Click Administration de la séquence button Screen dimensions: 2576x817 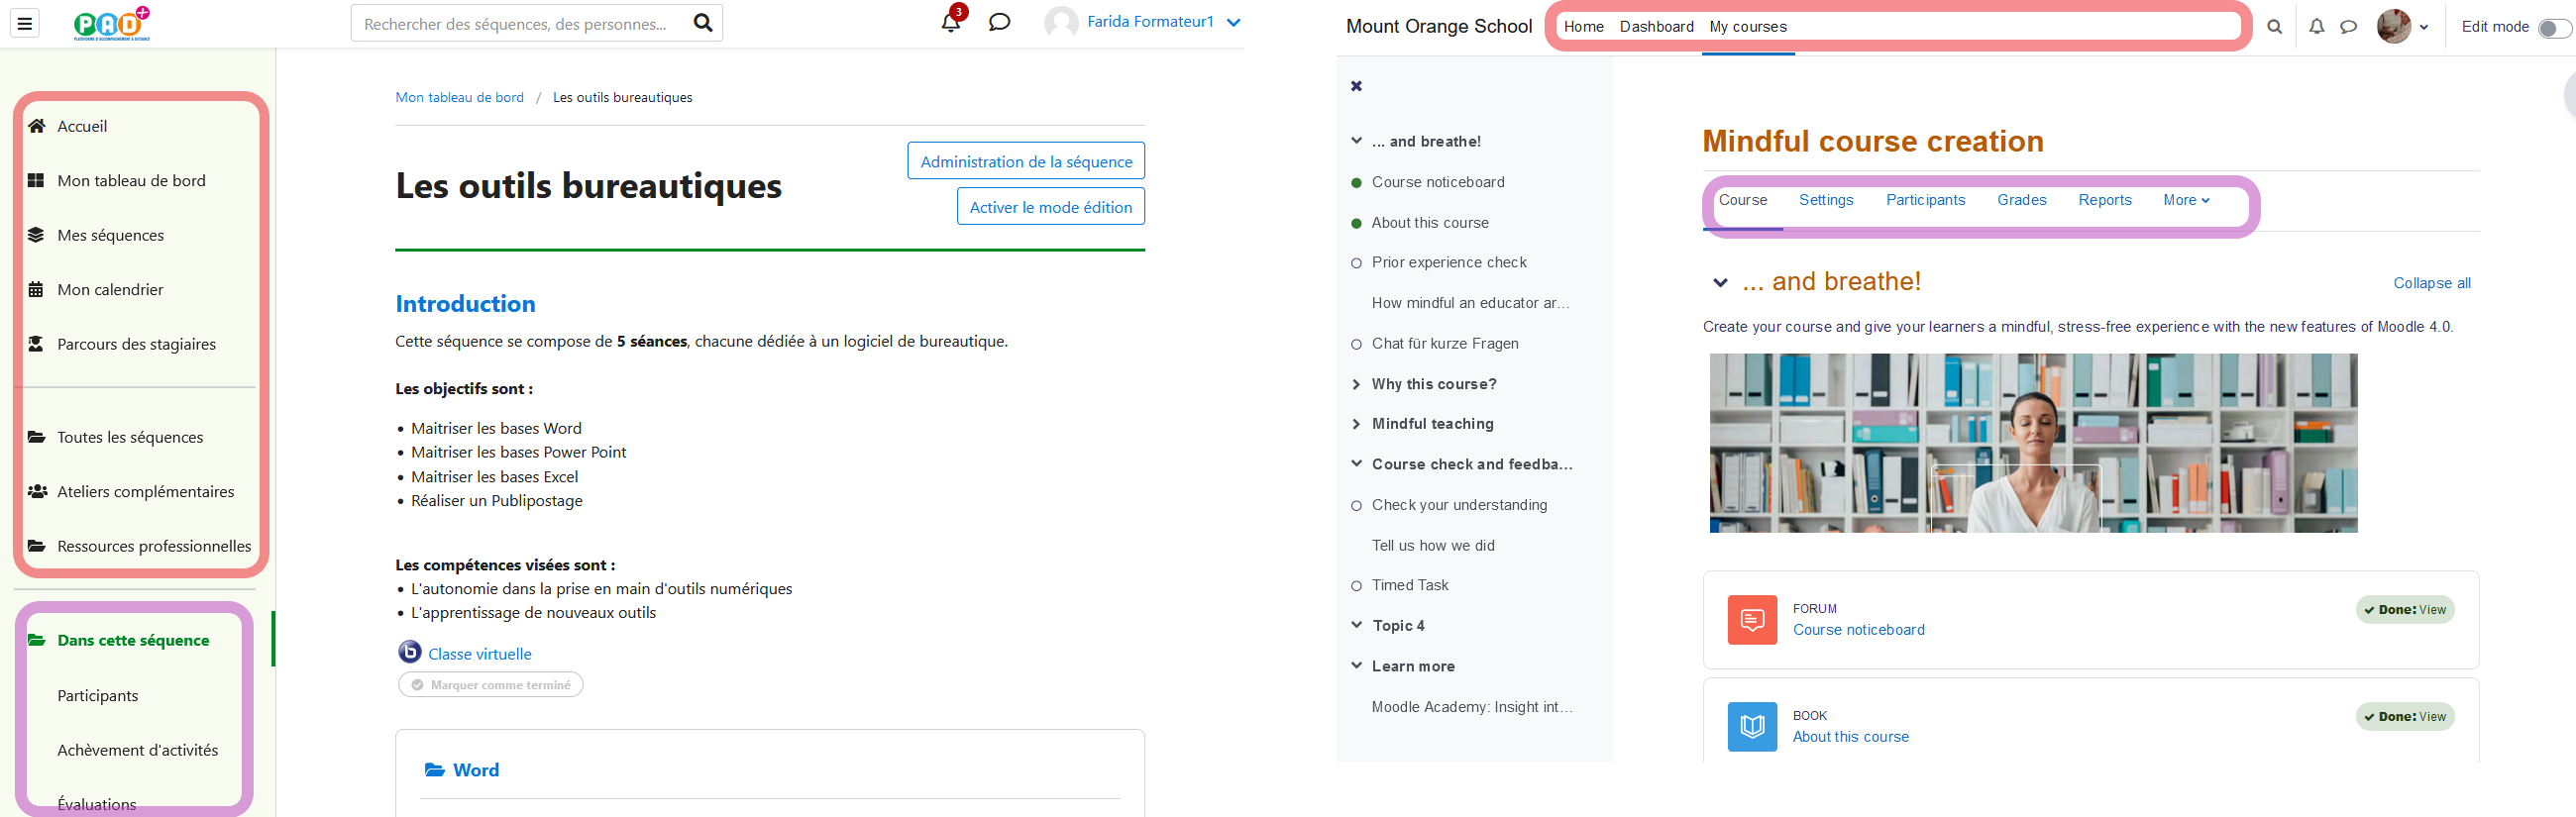click(x=1026, y=161)
